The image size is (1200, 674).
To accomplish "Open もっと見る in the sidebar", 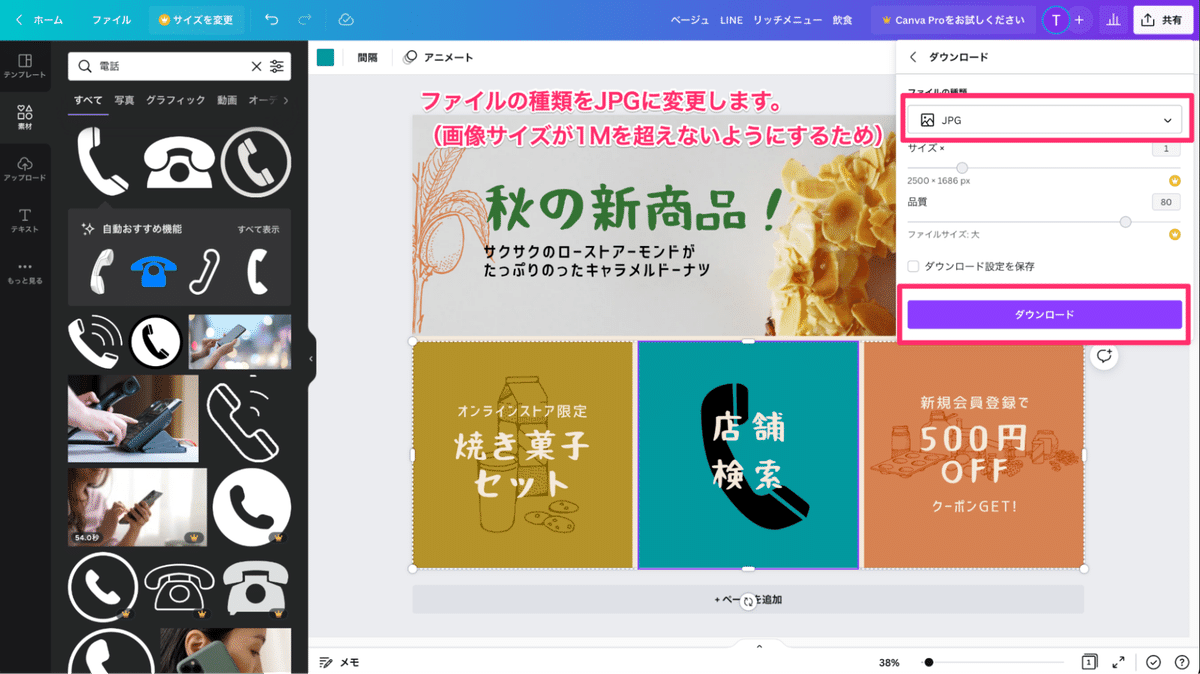I will click(x=25, y=272).
